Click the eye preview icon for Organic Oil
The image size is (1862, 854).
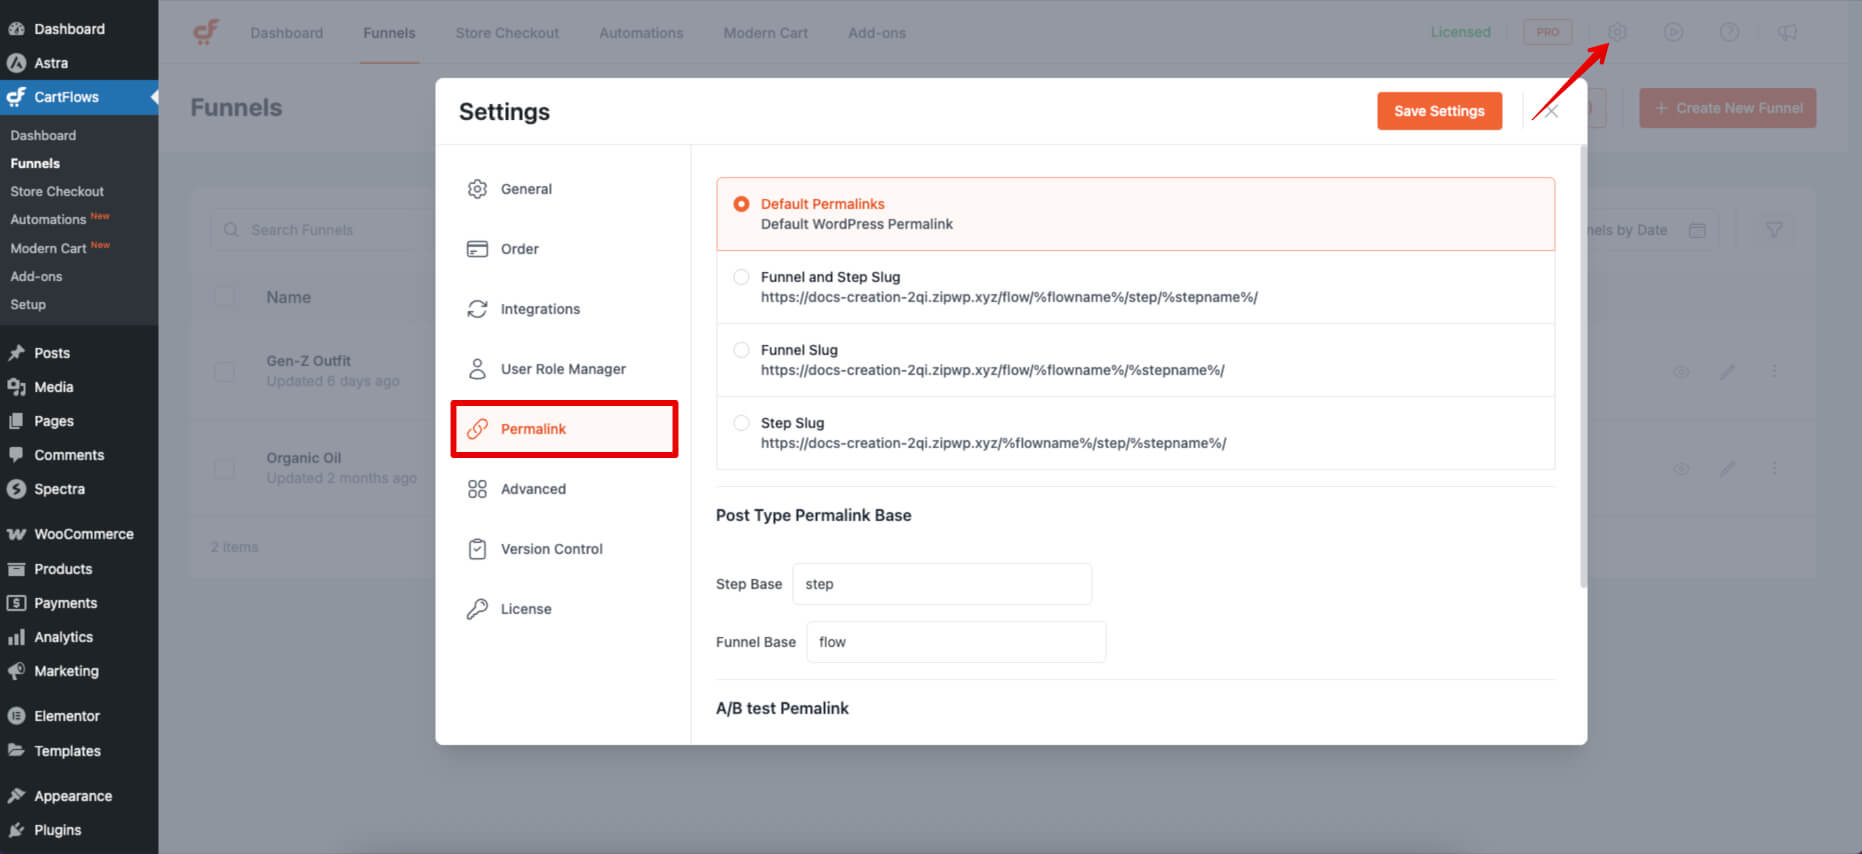click(1681, 468)
